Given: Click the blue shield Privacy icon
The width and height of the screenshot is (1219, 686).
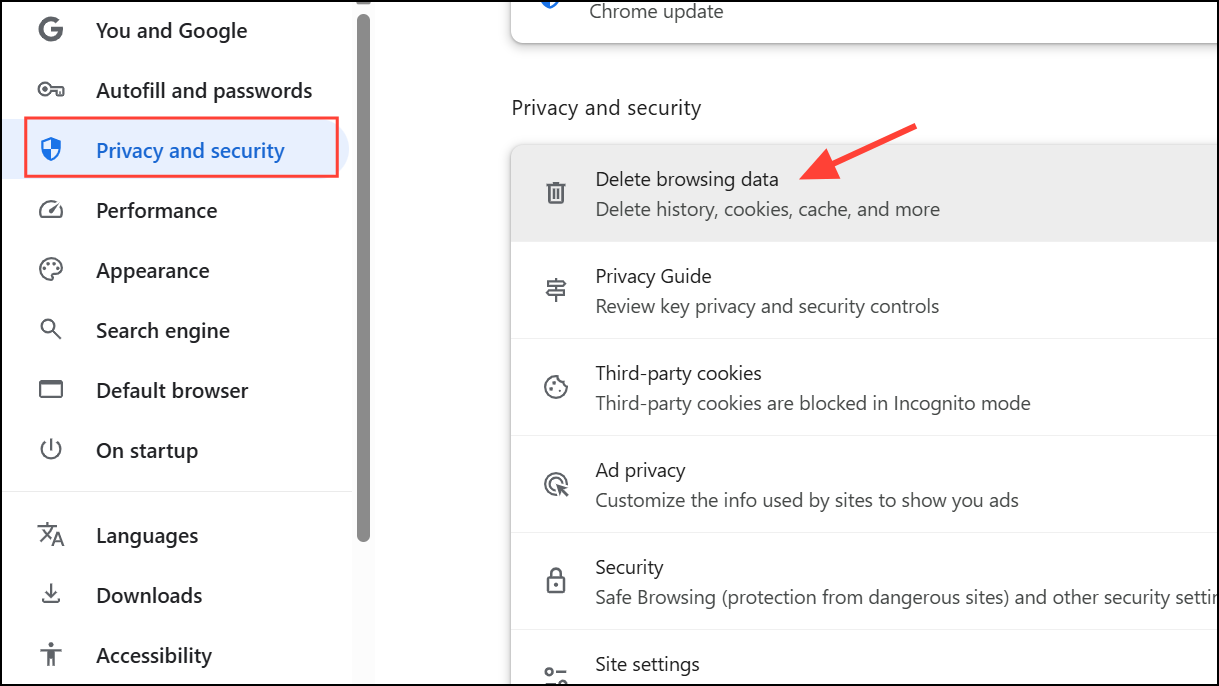Looking at the screenshot, I should pyautogui.click(x=50, y=150).
